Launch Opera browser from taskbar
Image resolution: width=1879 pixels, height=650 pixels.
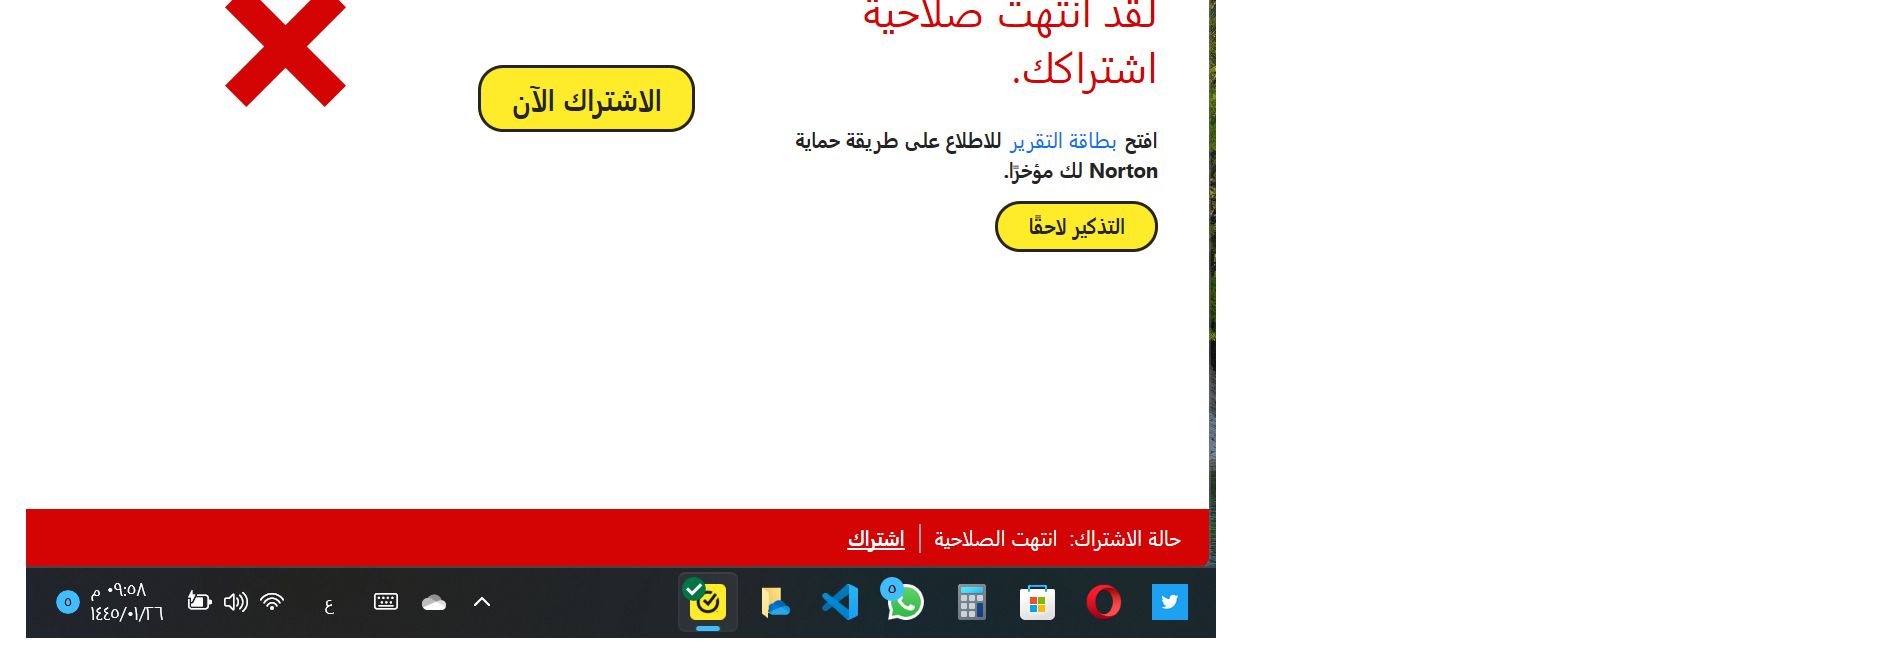pyautogui.click(x=1104, y=602)
